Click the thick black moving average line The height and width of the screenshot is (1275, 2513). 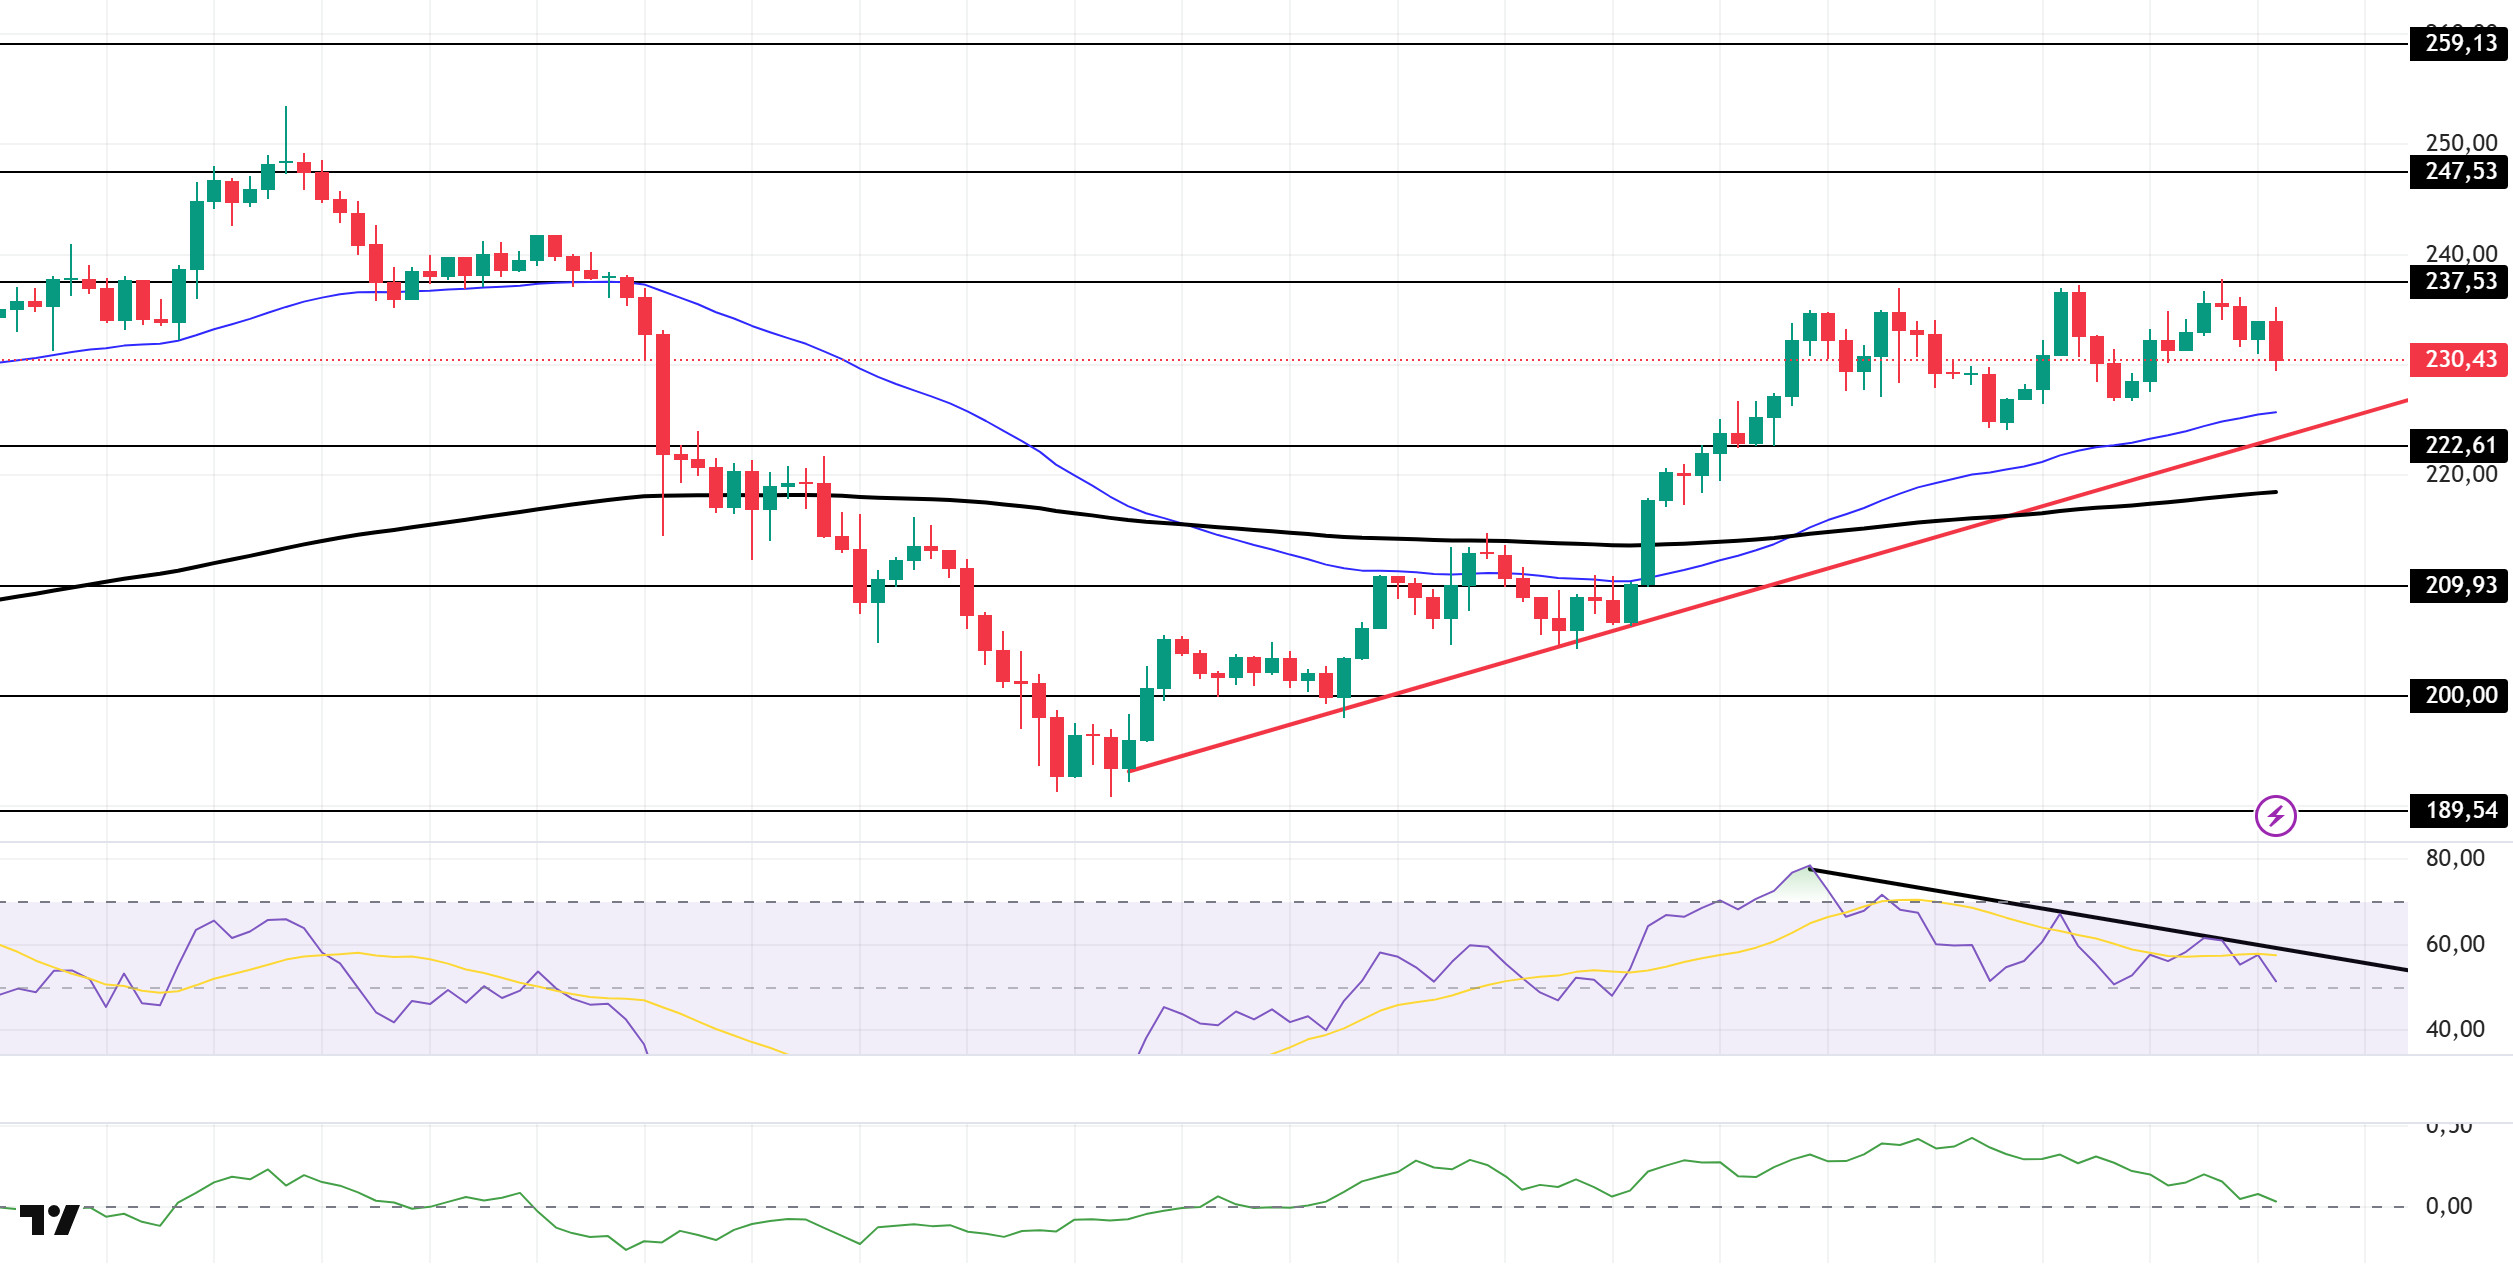pyautogui.click(x=400, y=529)
